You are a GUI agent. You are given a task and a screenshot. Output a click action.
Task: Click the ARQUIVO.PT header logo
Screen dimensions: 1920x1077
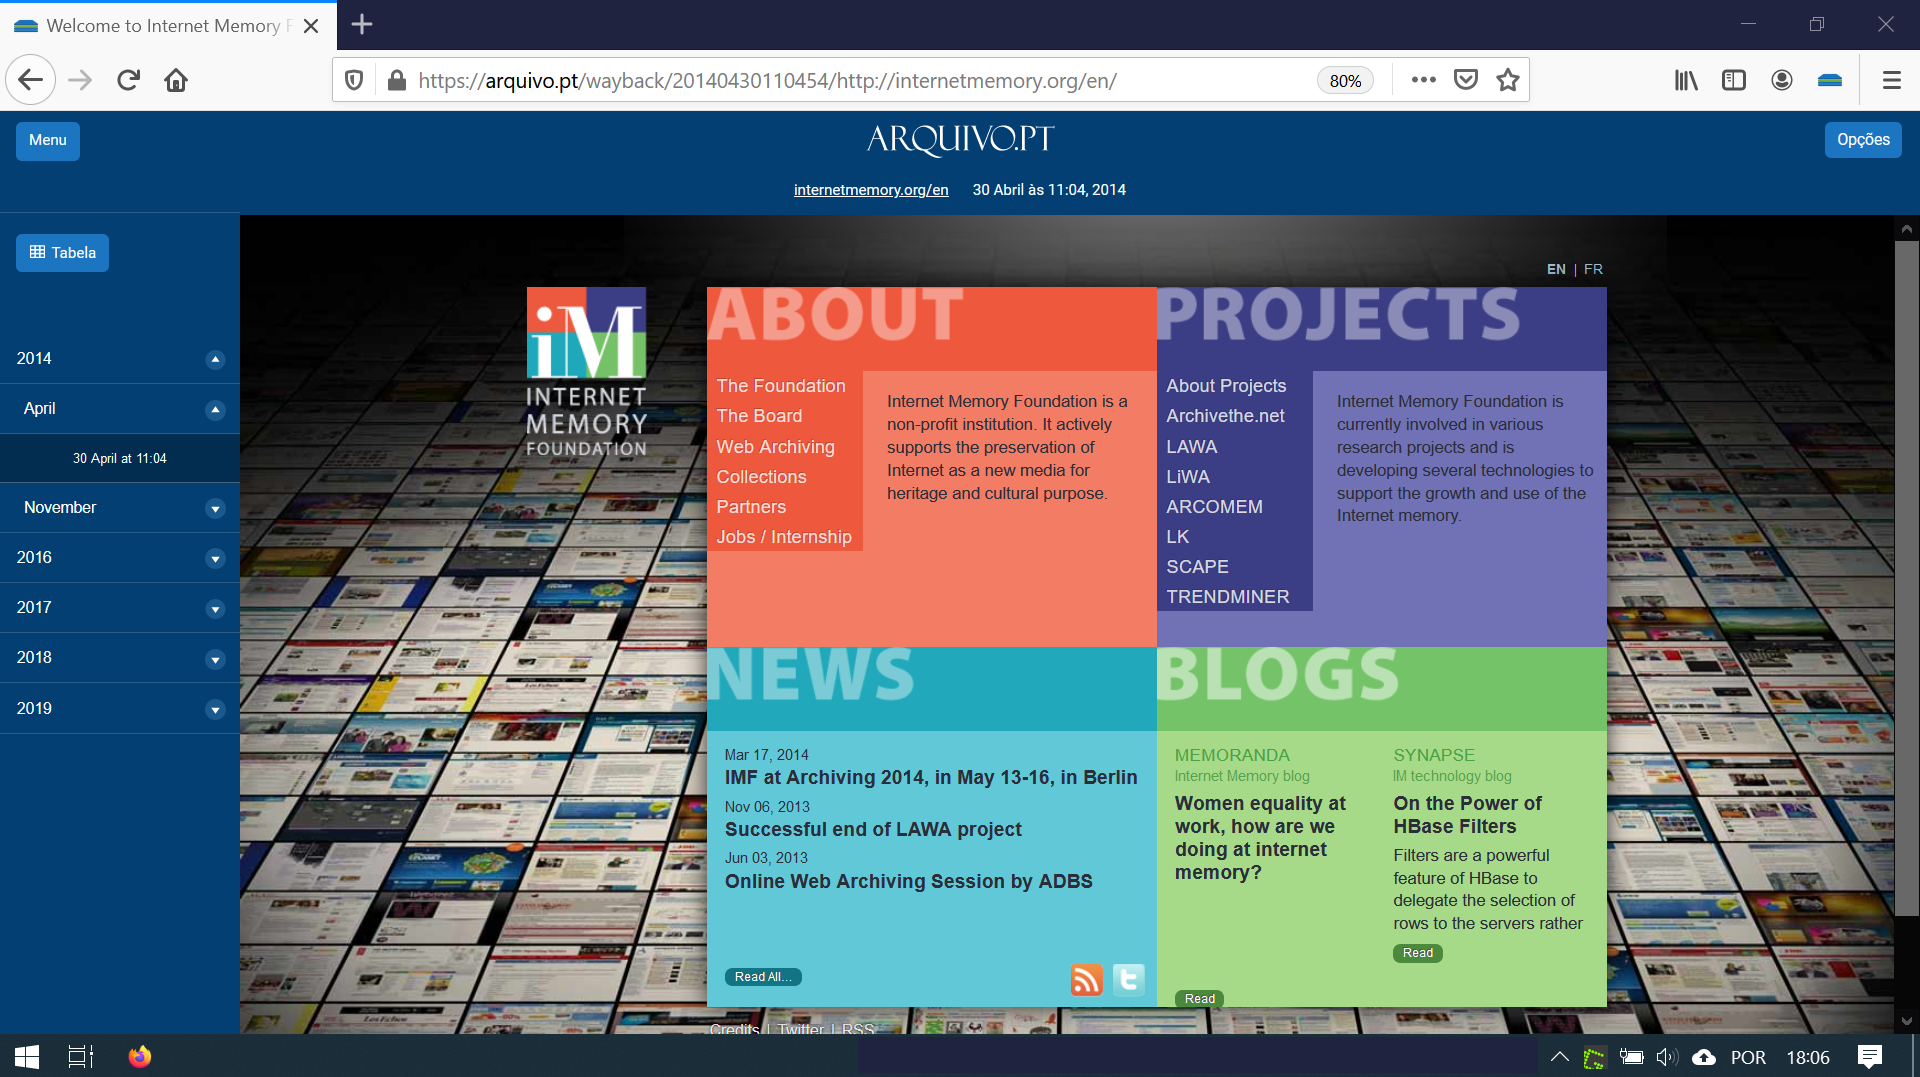click(960, 139)
